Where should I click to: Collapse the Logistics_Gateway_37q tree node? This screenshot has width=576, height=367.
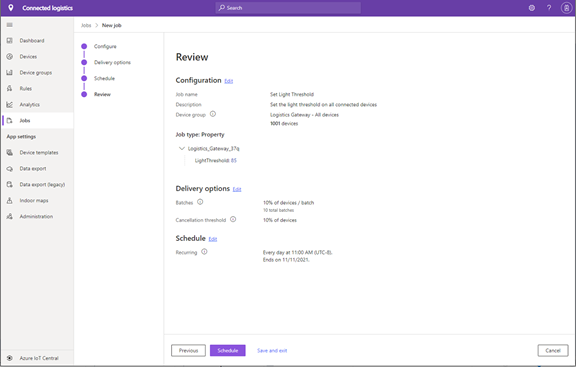click(x=181, y=148)
